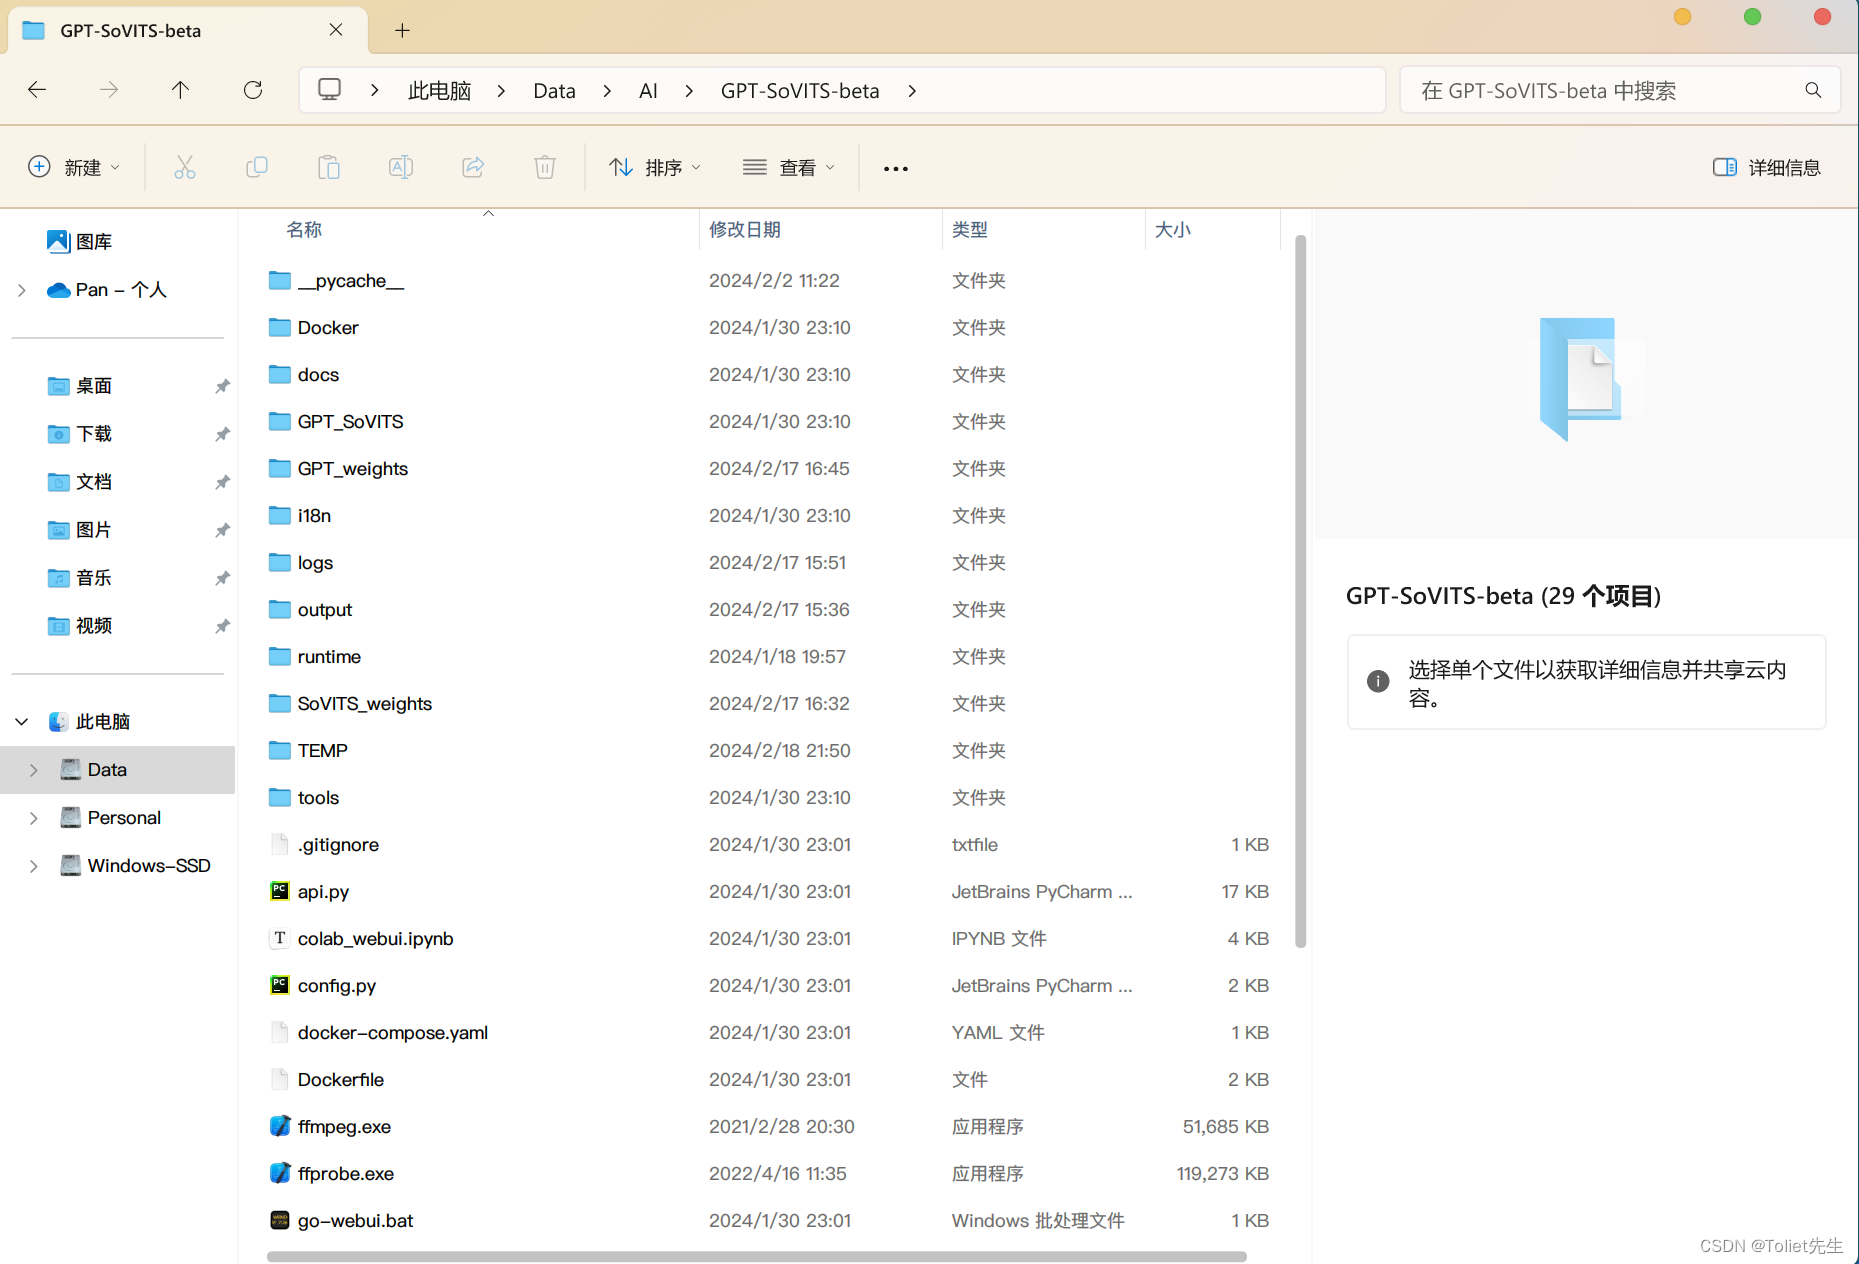Select the config.py PyCharm file icon

click(280, 985)
